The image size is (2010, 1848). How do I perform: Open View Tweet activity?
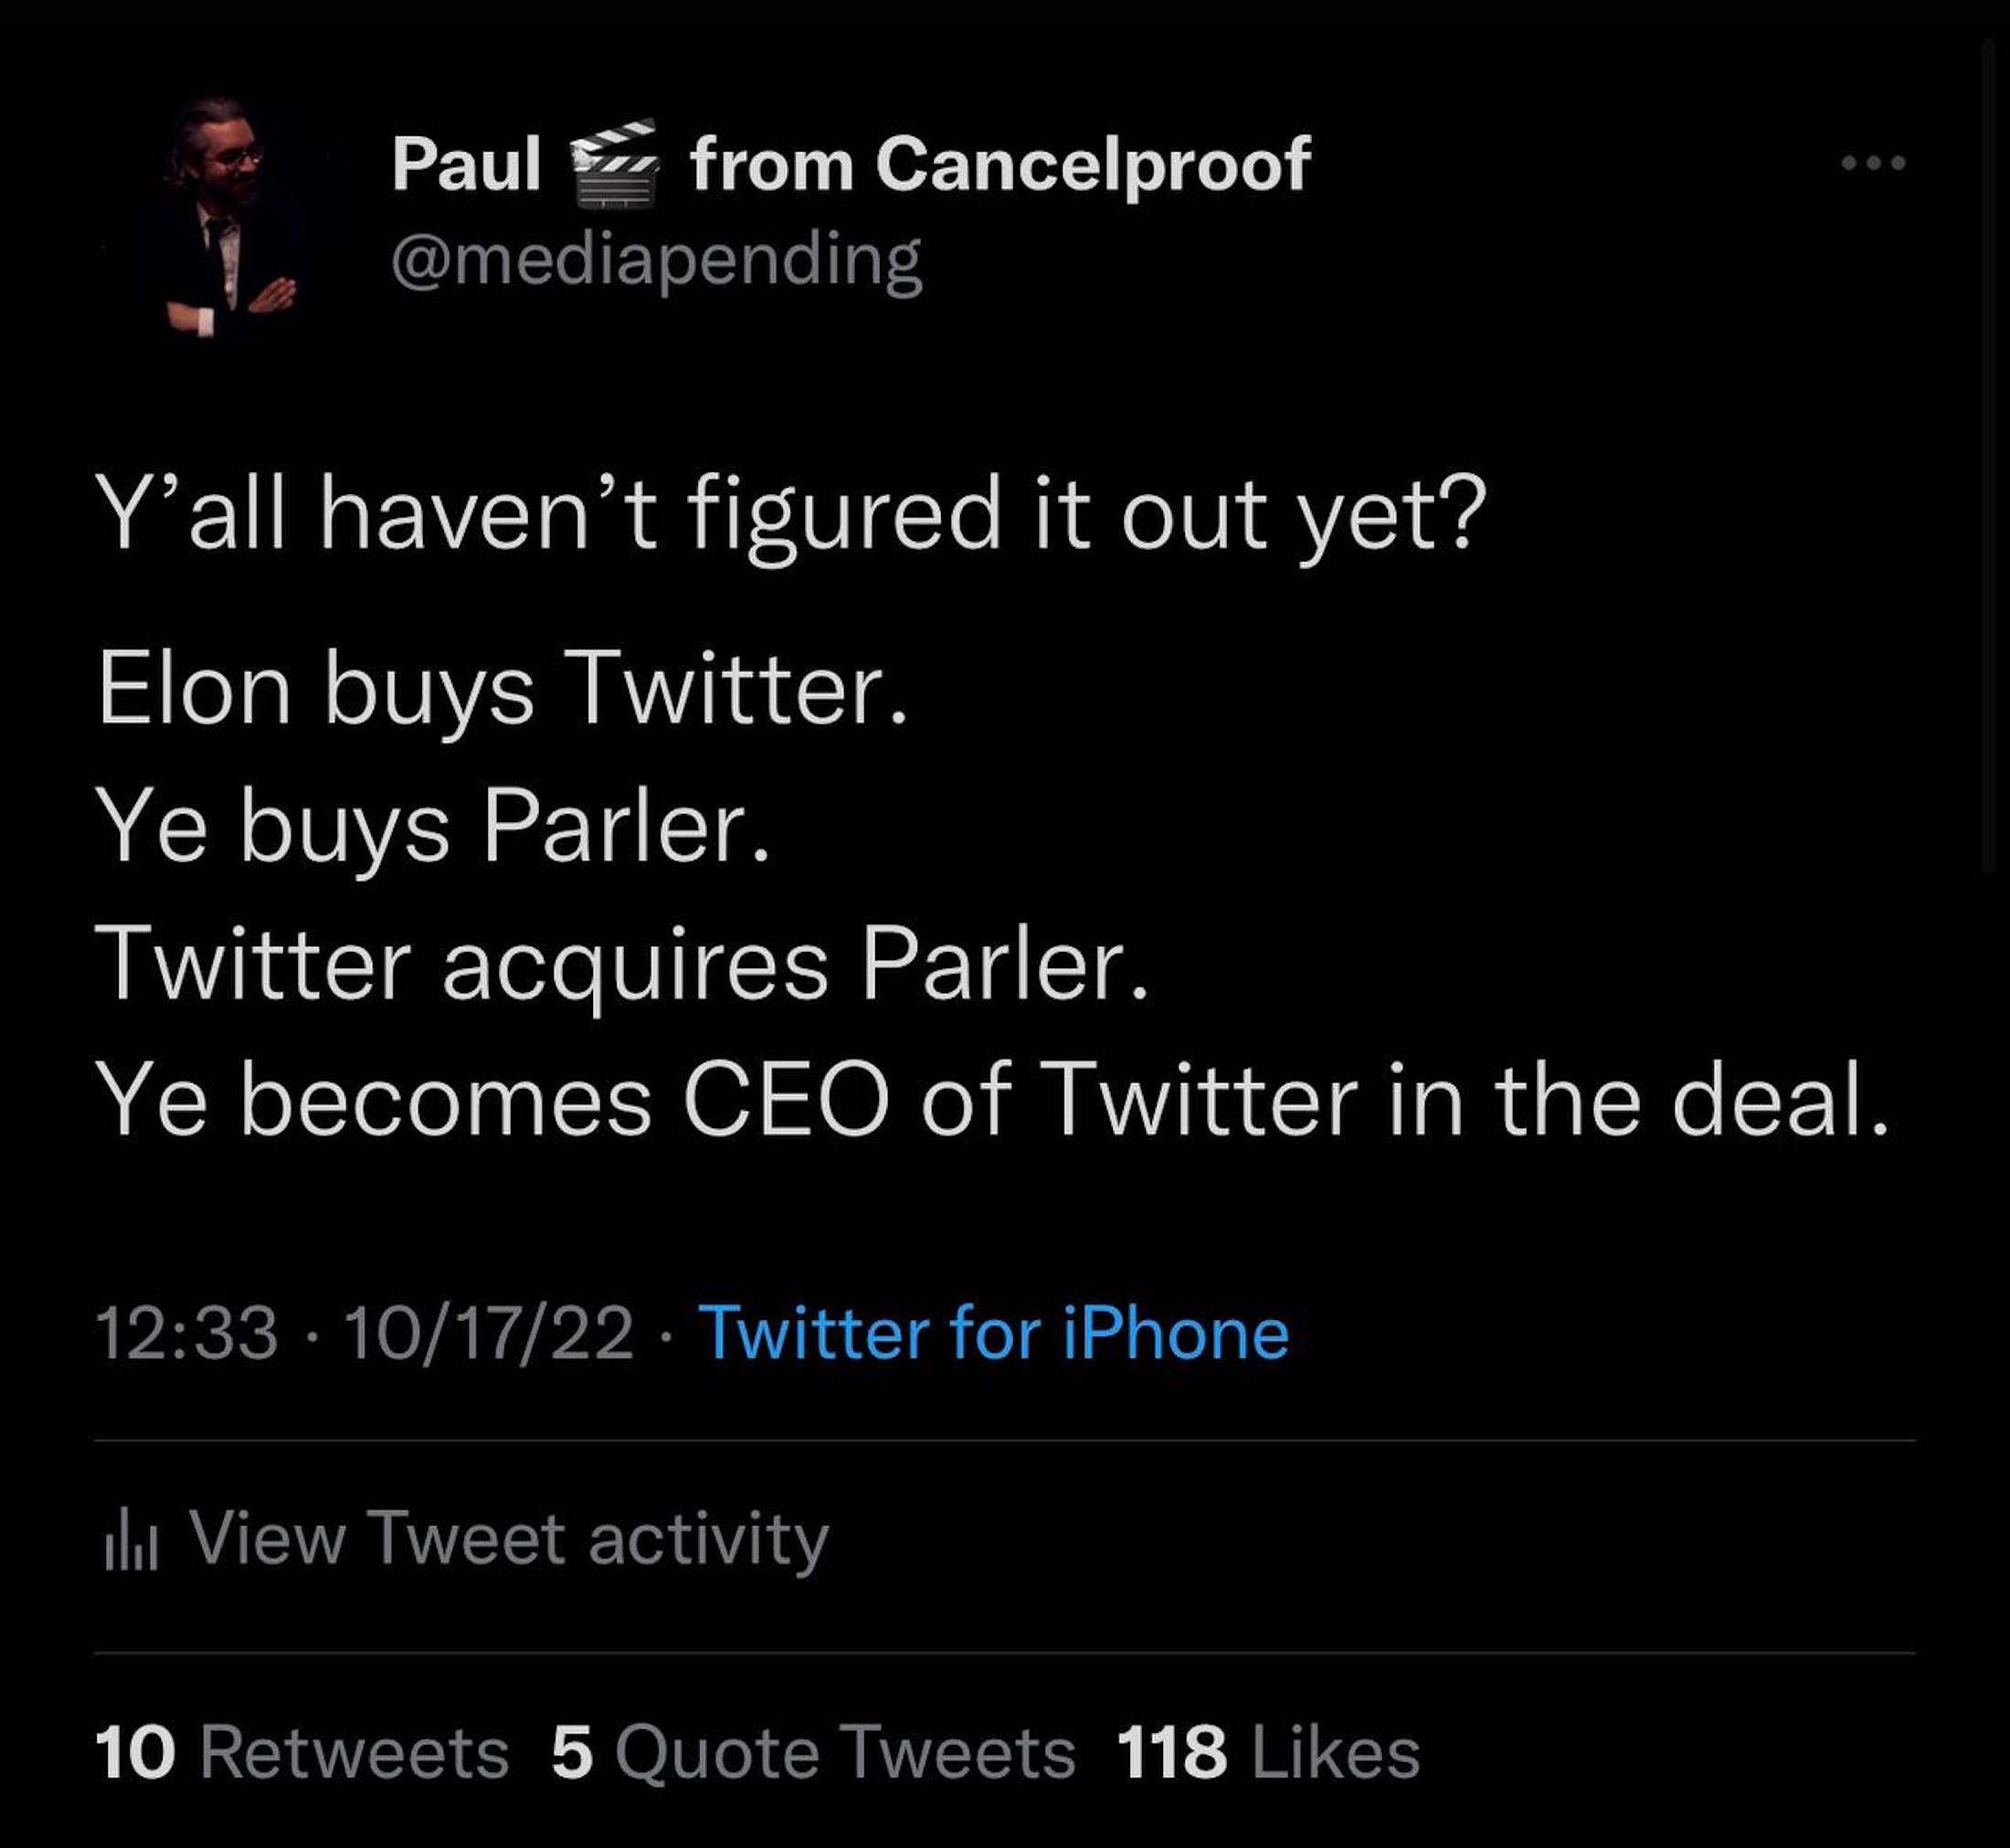(x=508, y=1538)
